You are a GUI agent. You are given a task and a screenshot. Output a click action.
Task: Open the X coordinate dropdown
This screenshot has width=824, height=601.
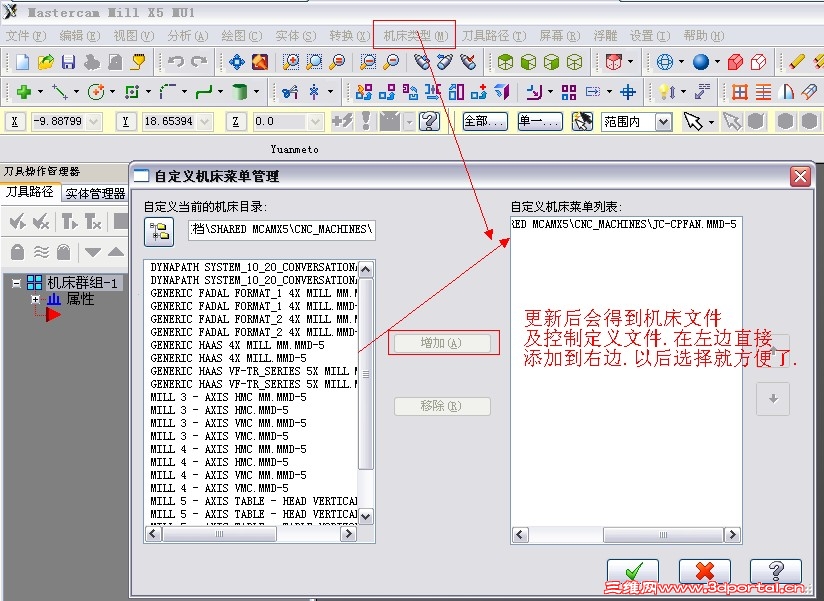tap(94, 122)
